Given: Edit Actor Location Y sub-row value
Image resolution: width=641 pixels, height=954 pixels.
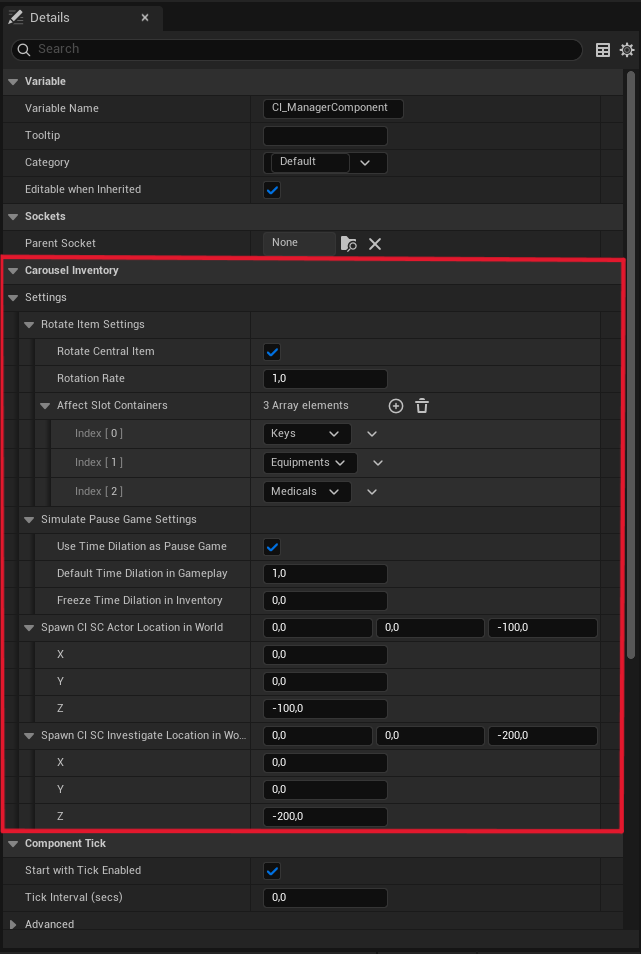Looking at the screenshot, I should click(x=325, y=681).
